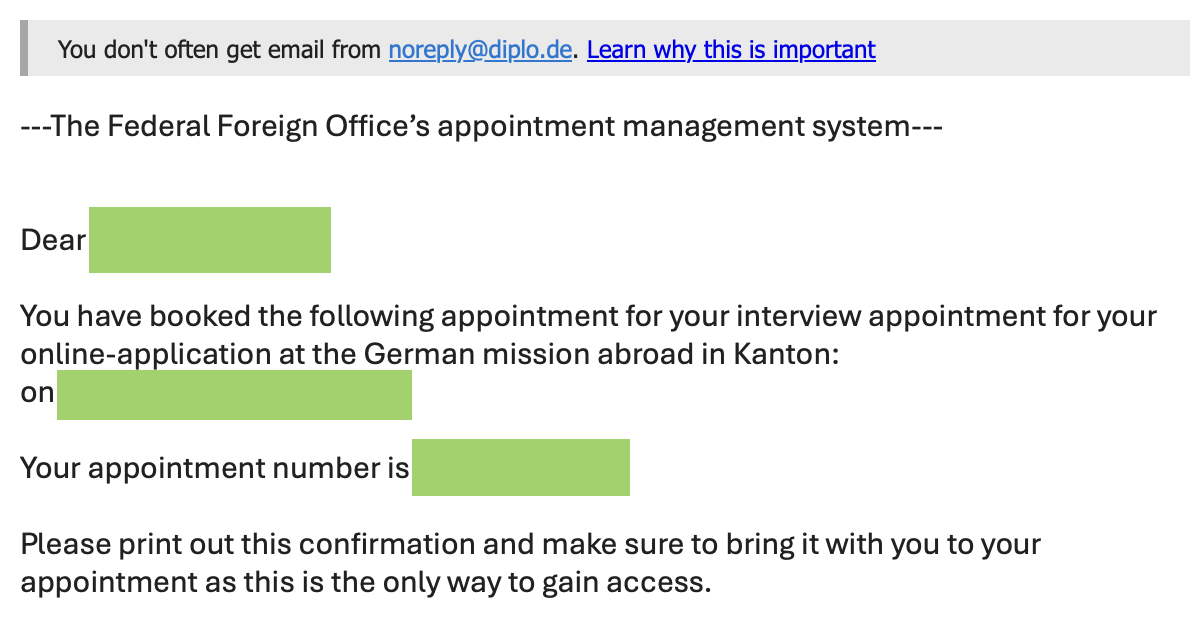
Task: Click the "Dear" greeting word
Action: tap(53, 241)
